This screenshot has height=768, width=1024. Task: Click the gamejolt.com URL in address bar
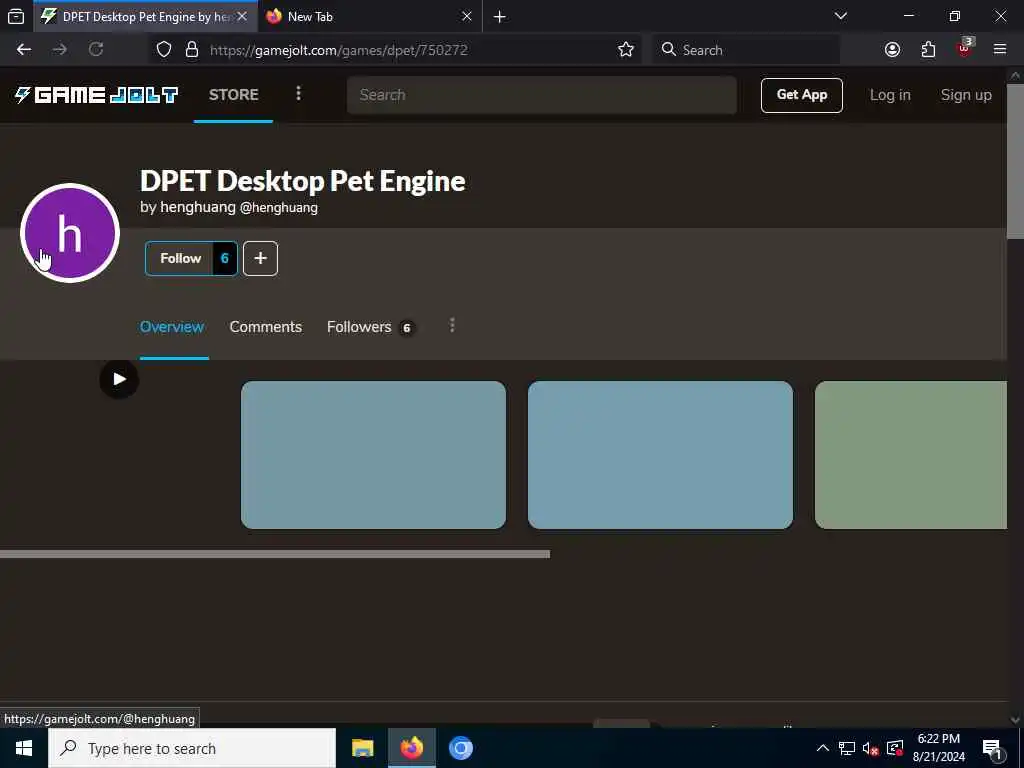(338, 50)
